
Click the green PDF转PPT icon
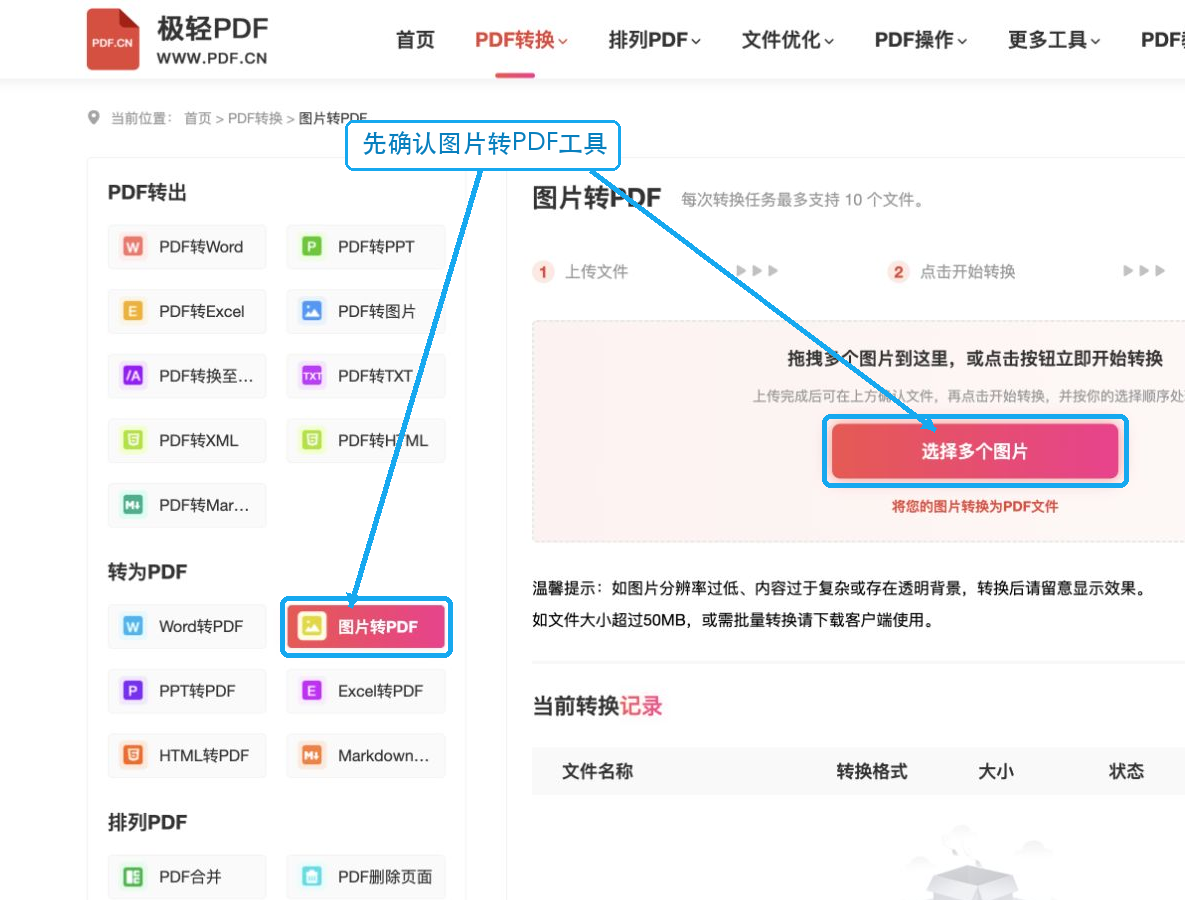pos(311,246)
